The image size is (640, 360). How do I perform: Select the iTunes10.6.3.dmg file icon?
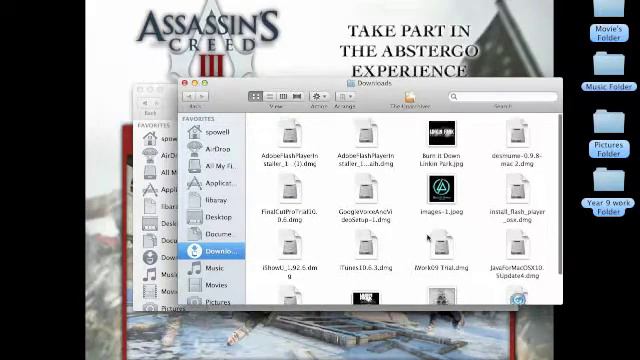coord(366,245)
